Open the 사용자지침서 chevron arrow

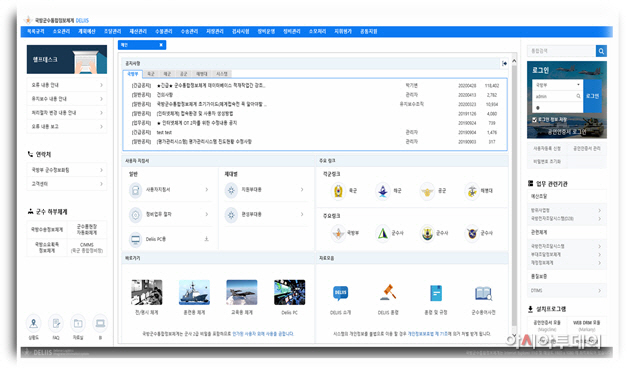pos(207,189)
